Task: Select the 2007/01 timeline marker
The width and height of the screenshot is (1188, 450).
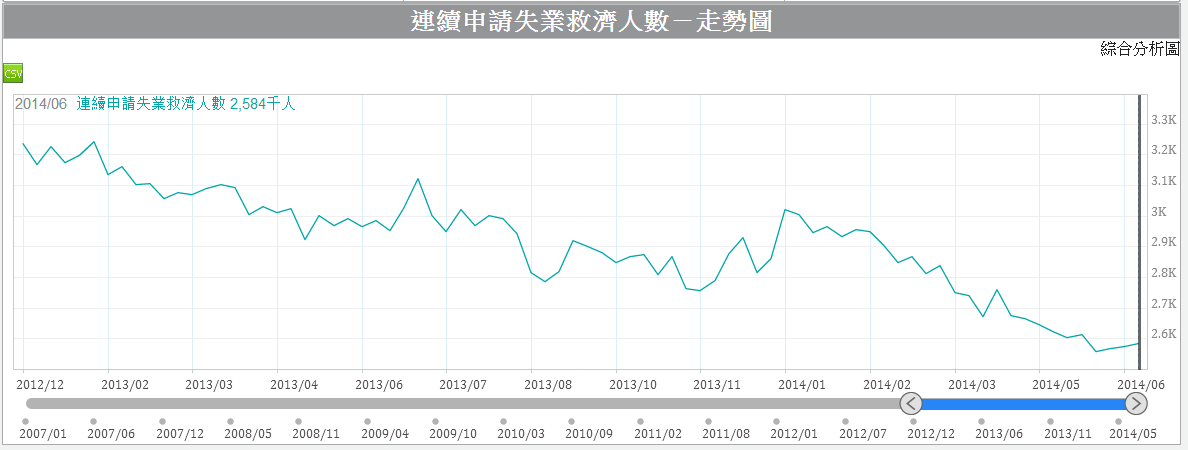Action: click(26, 421)
